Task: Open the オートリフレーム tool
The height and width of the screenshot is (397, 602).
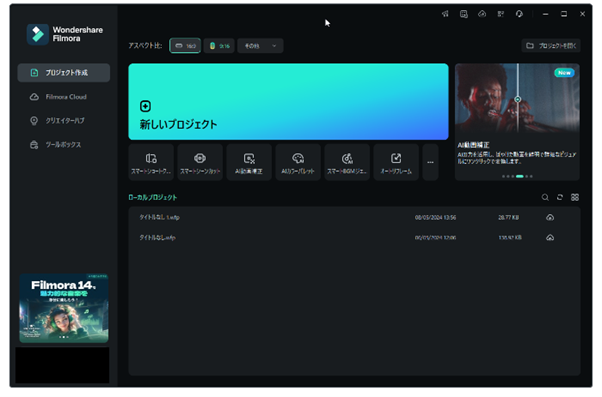Action: (396, 162)
